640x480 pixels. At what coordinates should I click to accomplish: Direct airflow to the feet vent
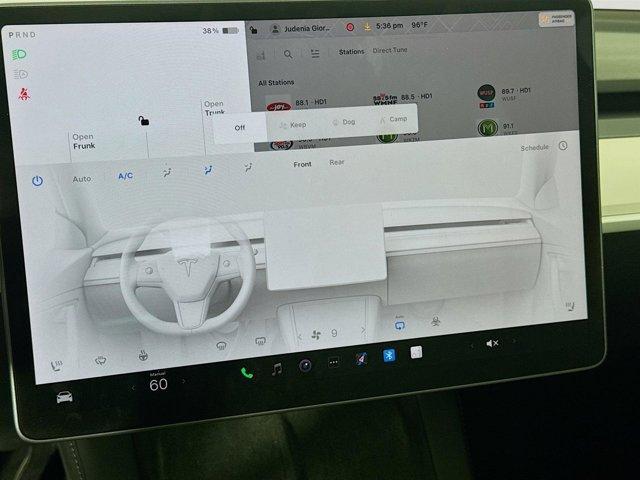(x=248, y=167)
